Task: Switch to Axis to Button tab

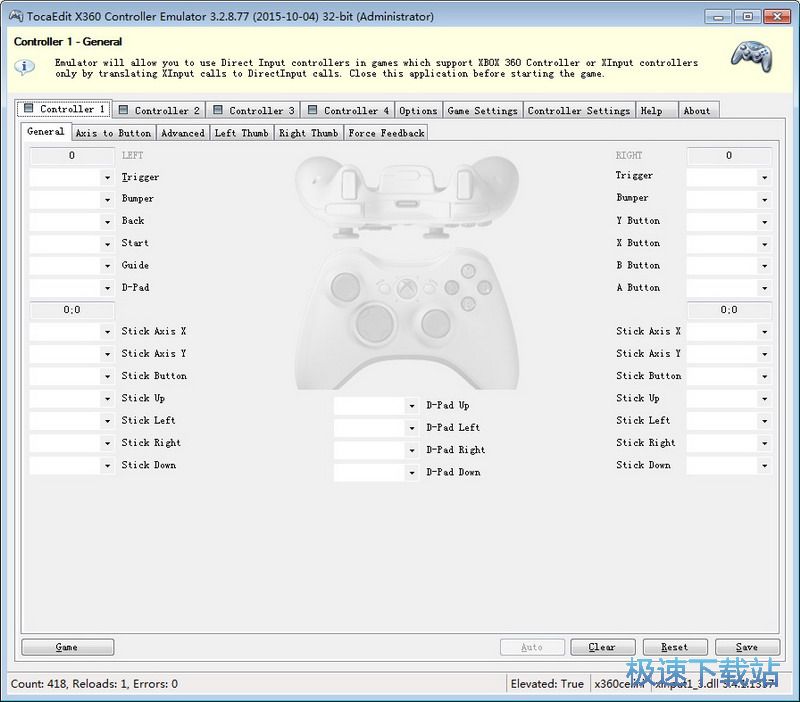Action: click(x=113, y=133)
